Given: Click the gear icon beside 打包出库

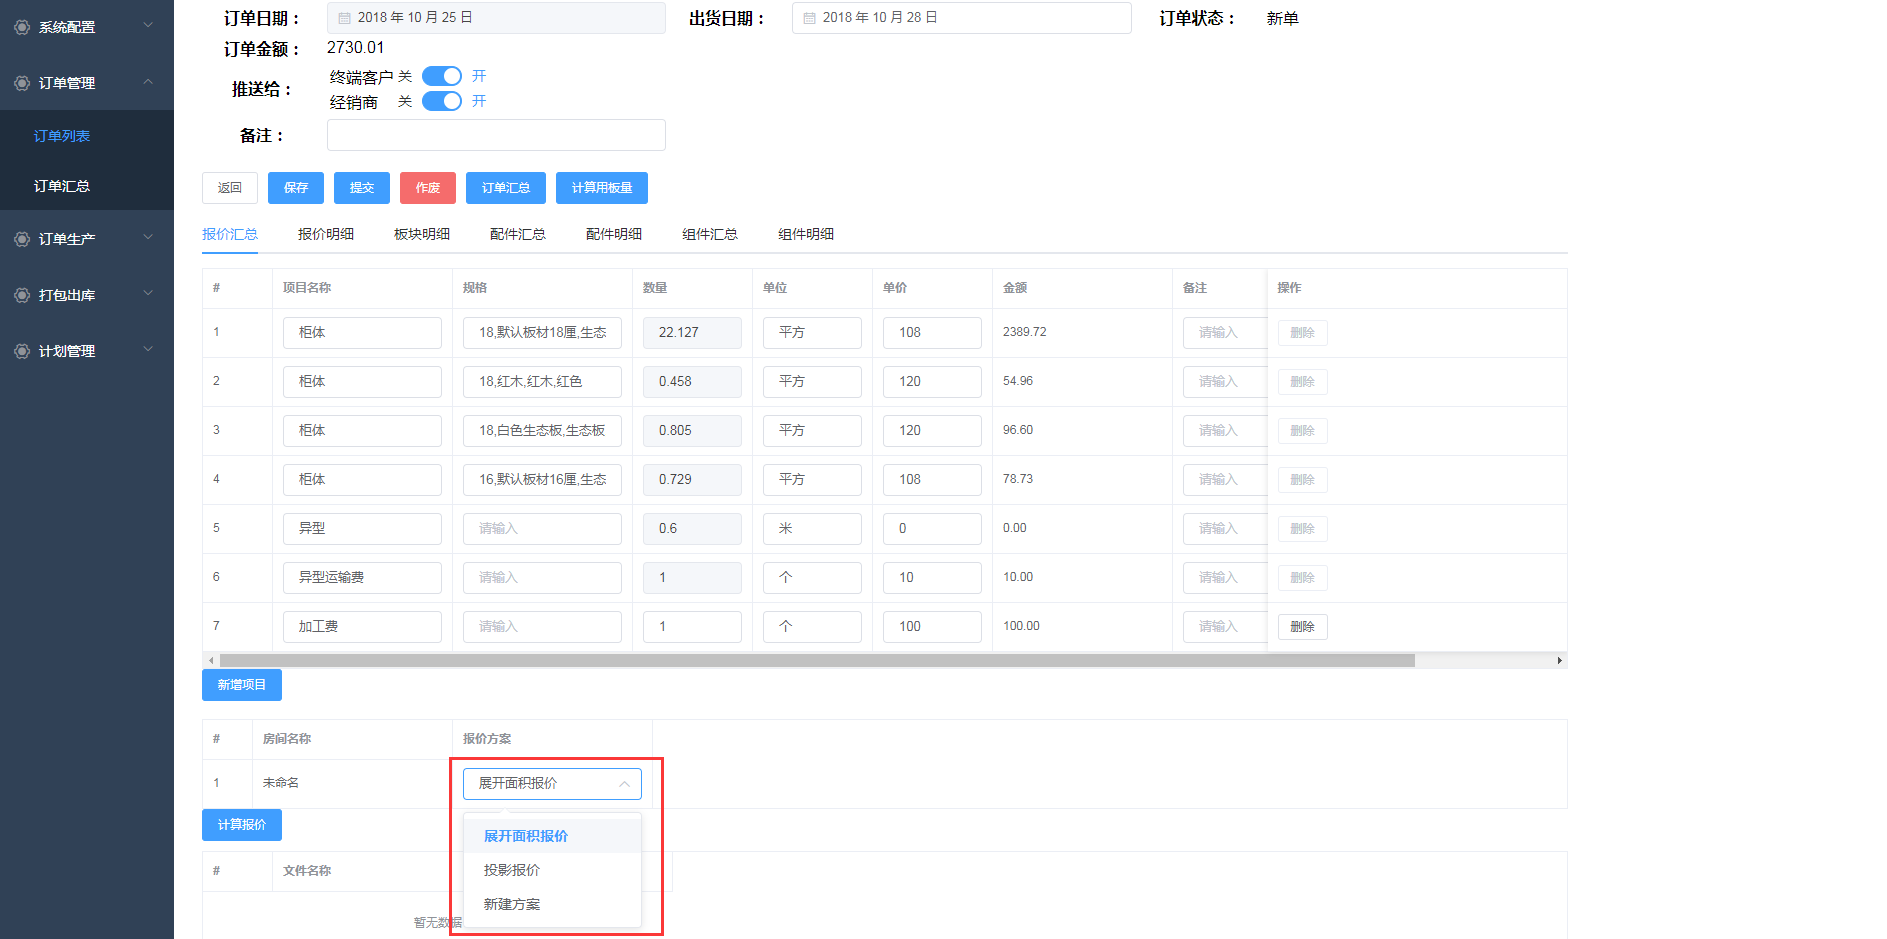Looking at the screenshot, I should pyautogui.click(x=22, y=295).
